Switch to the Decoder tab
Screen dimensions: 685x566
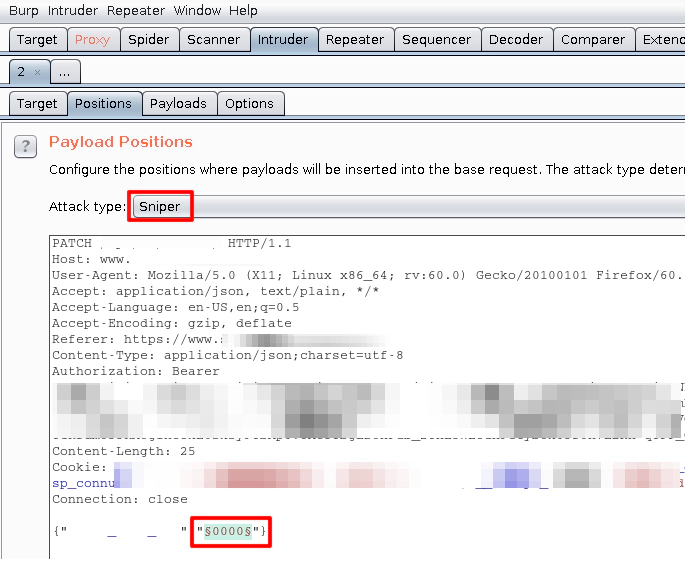(516, 40)
